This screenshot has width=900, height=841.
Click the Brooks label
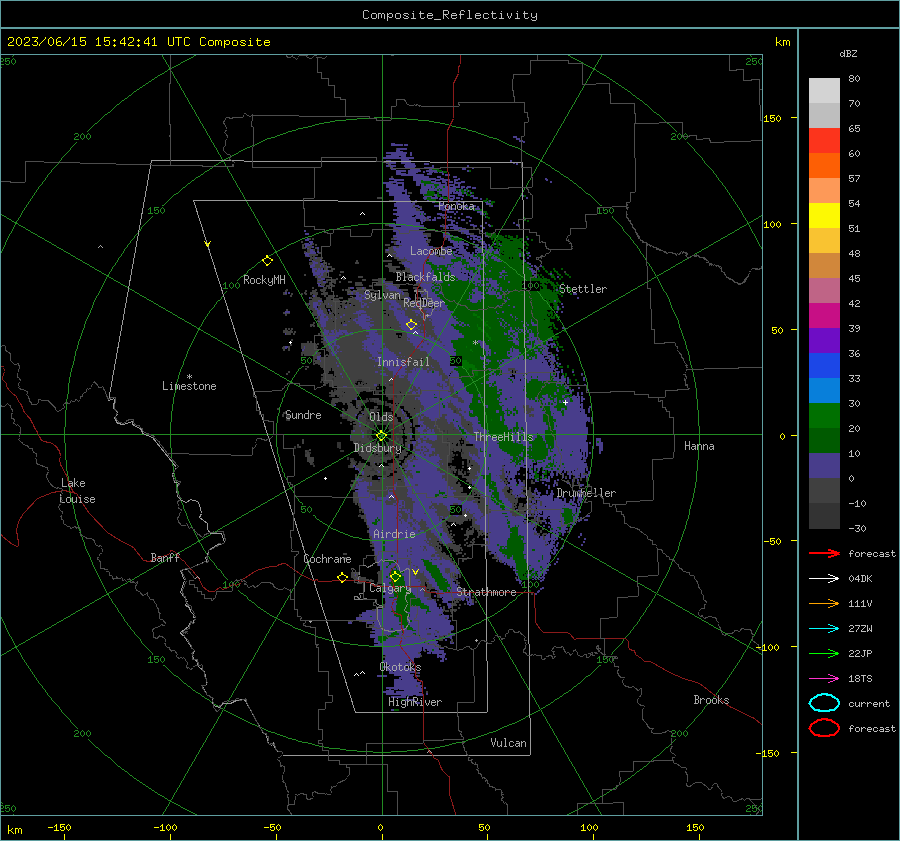[x=711, y=700]
